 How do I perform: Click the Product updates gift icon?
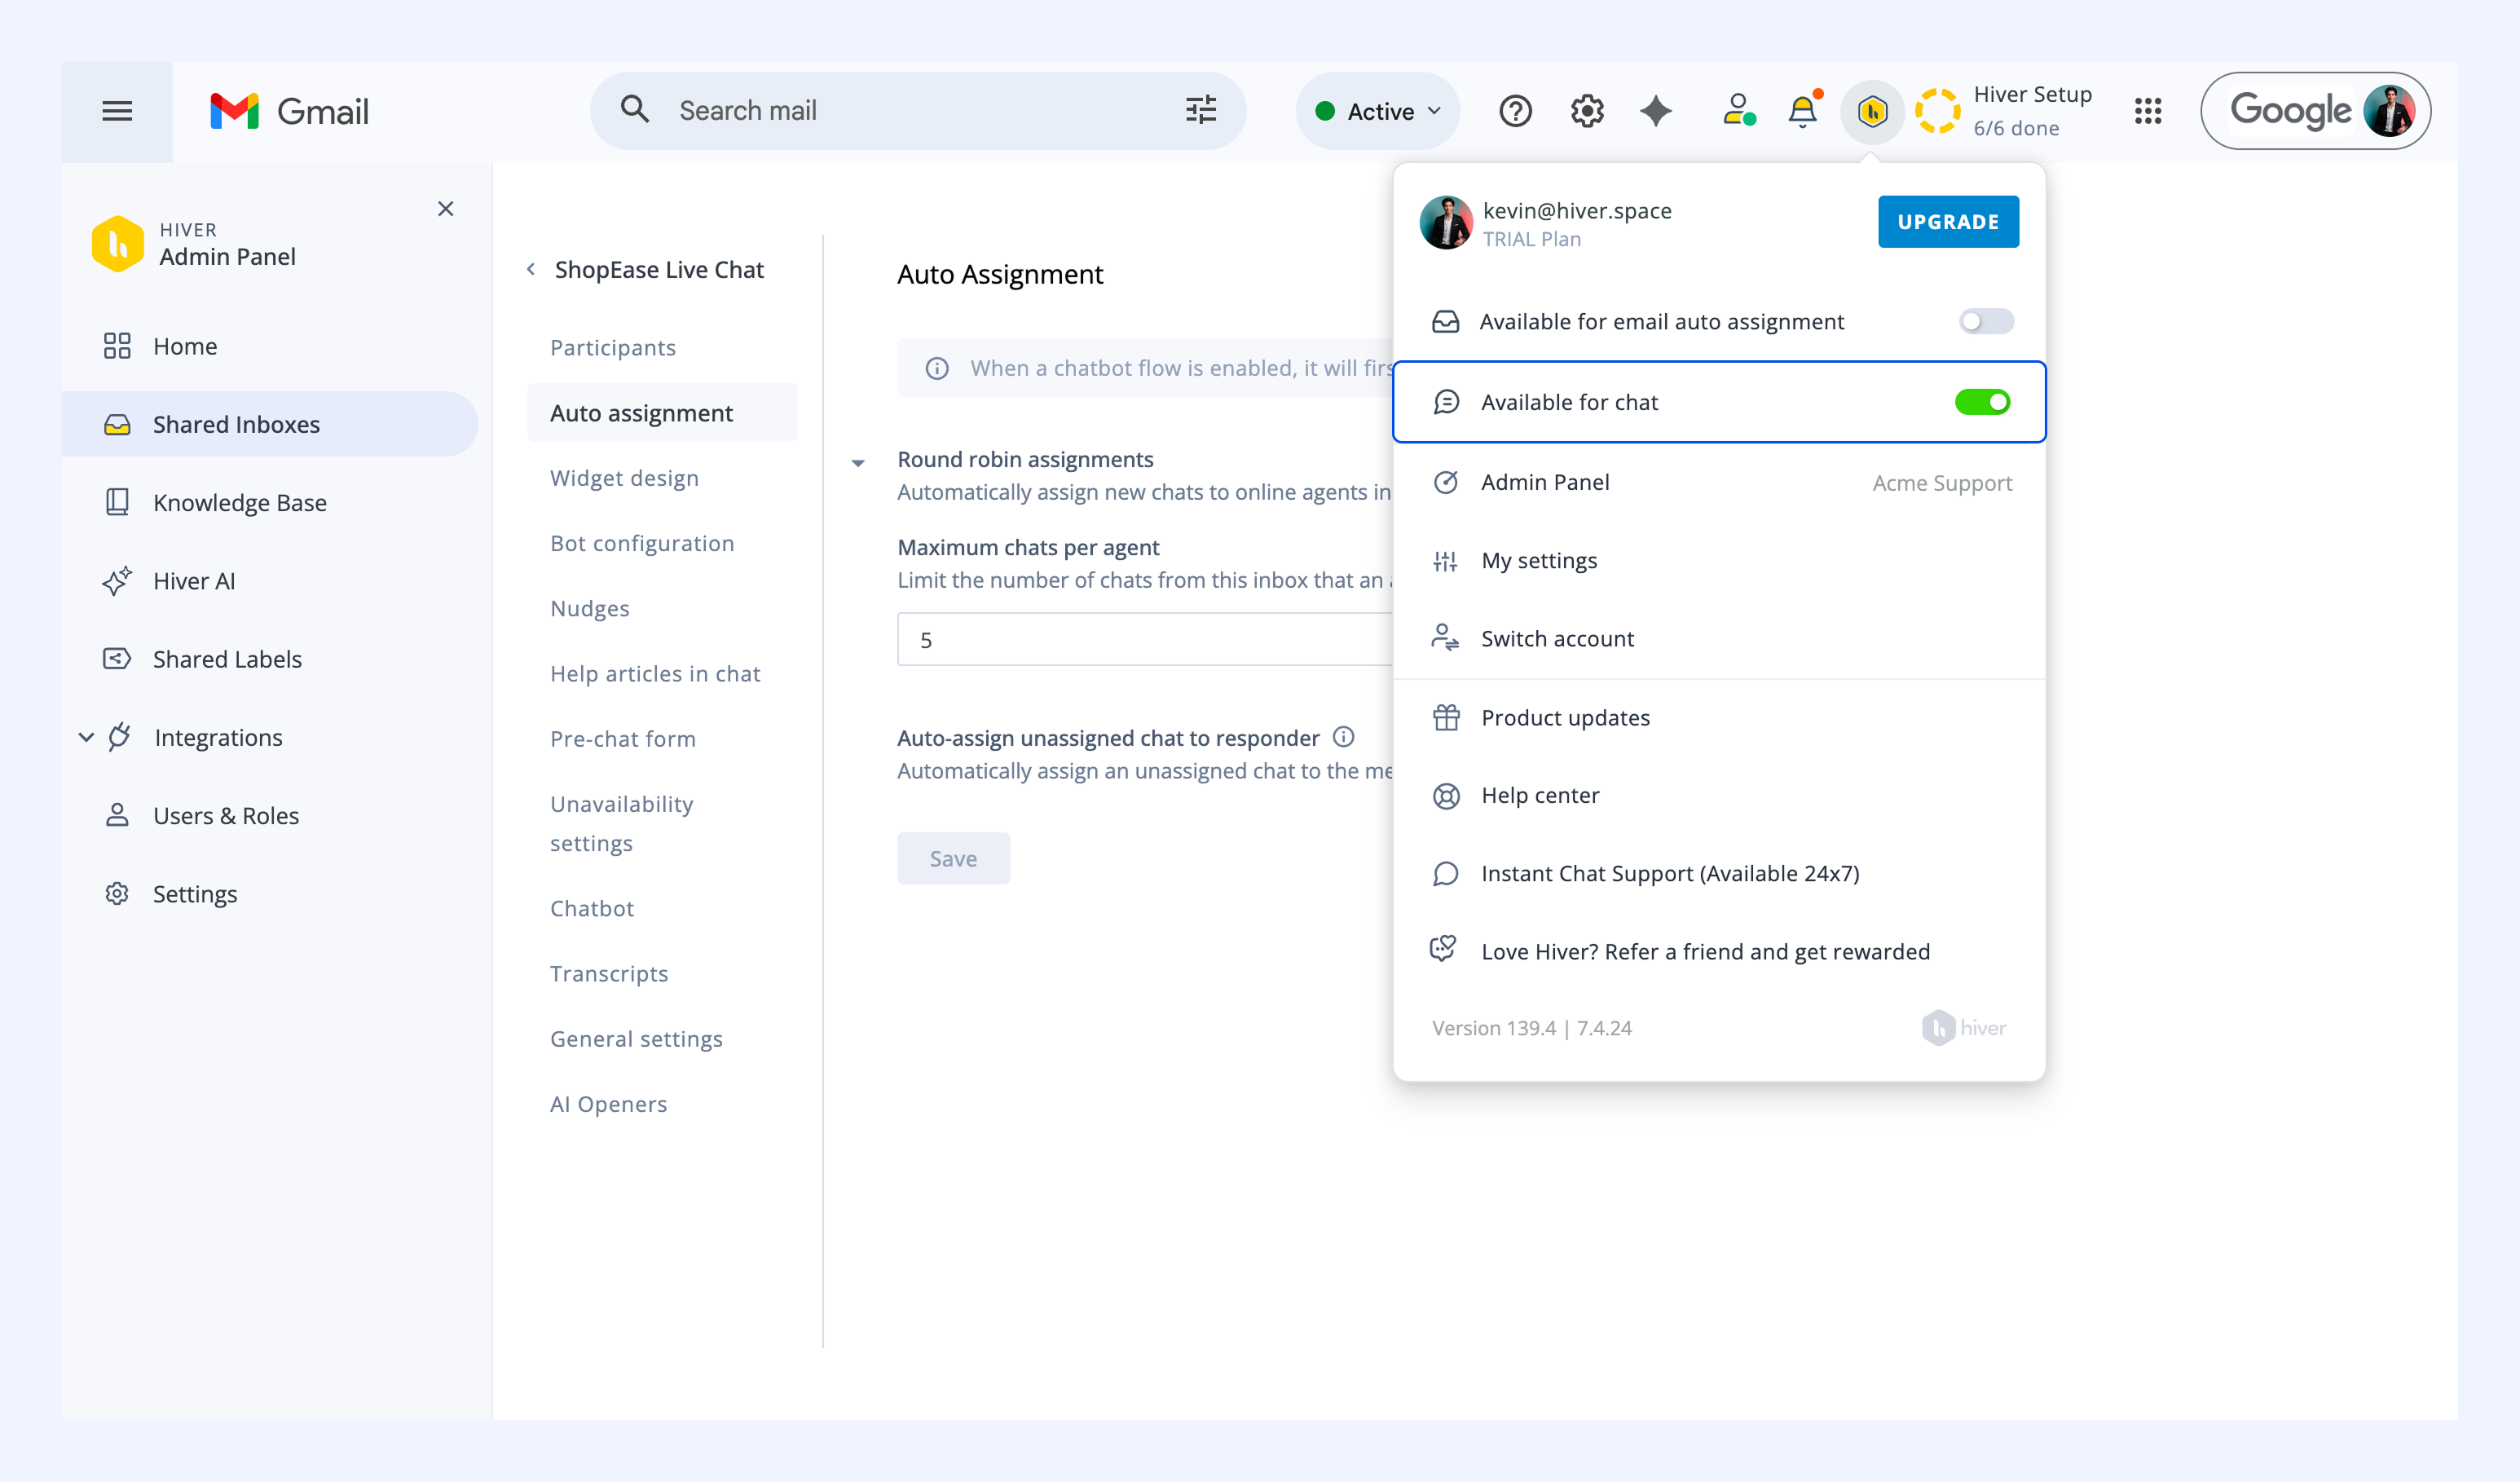coord(1446,717)
